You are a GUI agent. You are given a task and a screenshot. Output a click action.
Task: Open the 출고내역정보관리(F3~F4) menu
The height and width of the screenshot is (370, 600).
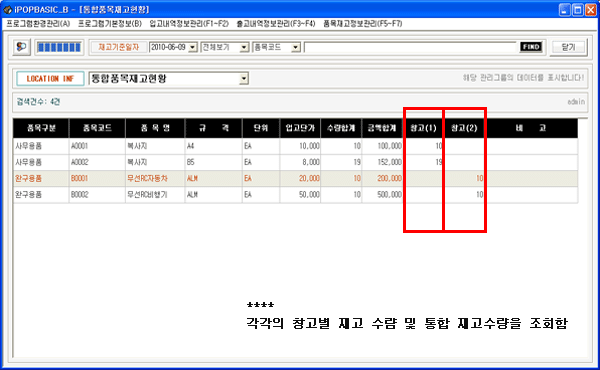pyautogui.click(x=276, y=24)
